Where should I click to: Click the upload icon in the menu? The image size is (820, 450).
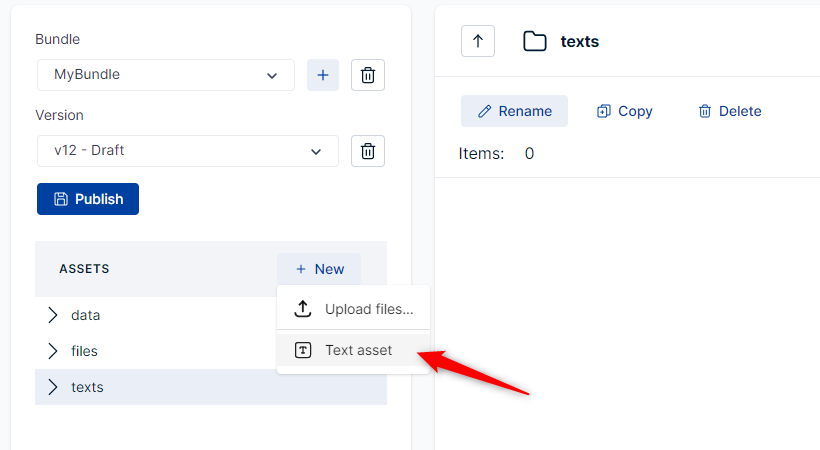point(303,309)
